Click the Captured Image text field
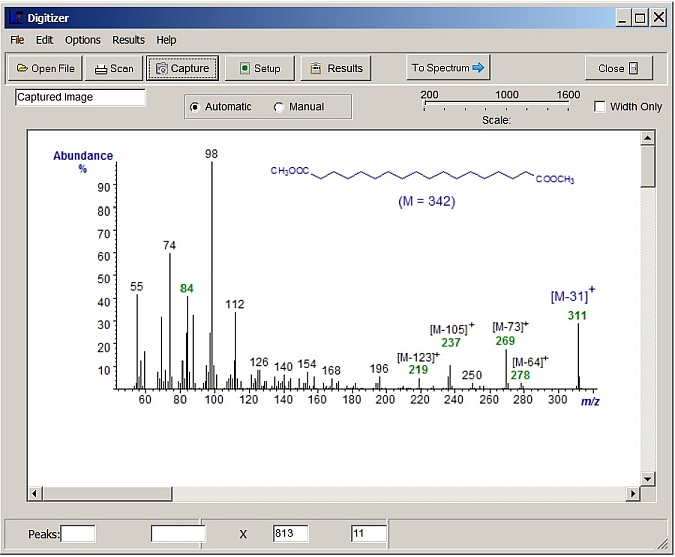The width and height of the screenshot is (675, 557). 80,98
